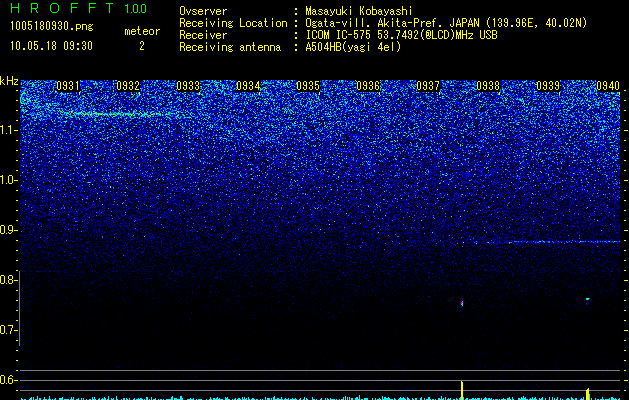Click the date stamp 10.05.18 09:30

51,46
